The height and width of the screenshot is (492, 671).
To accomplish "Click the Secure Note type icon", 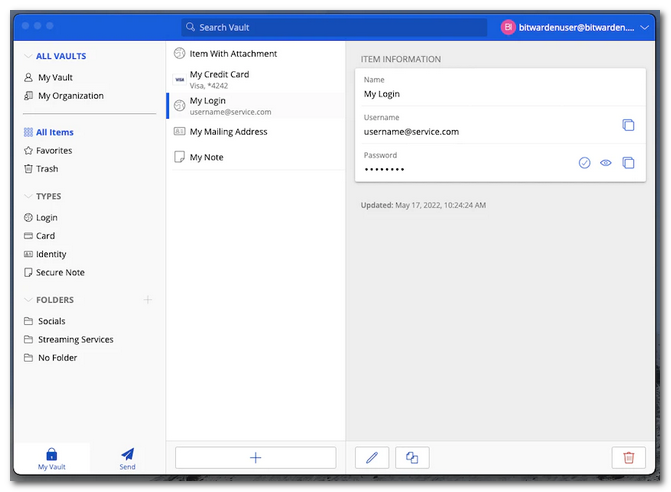I will click(x=28, y=273).
